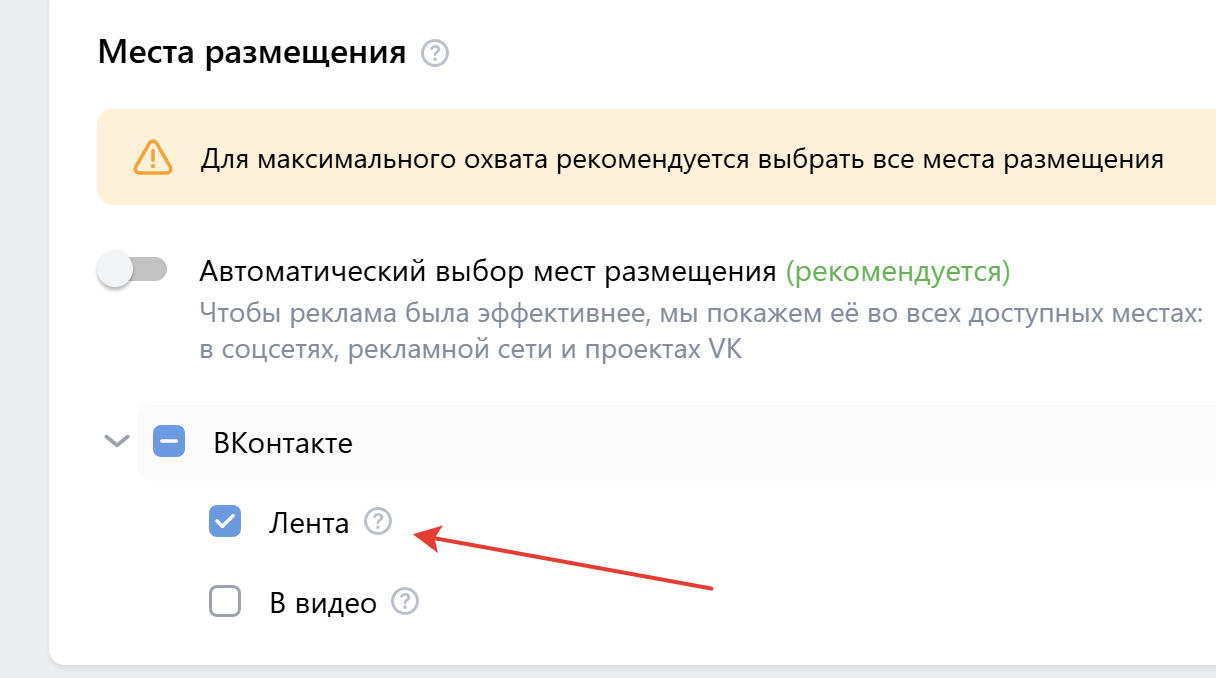Click the Места размещения section heading
This screenshot has width=1216, height=678.
[x=252, y=53]
